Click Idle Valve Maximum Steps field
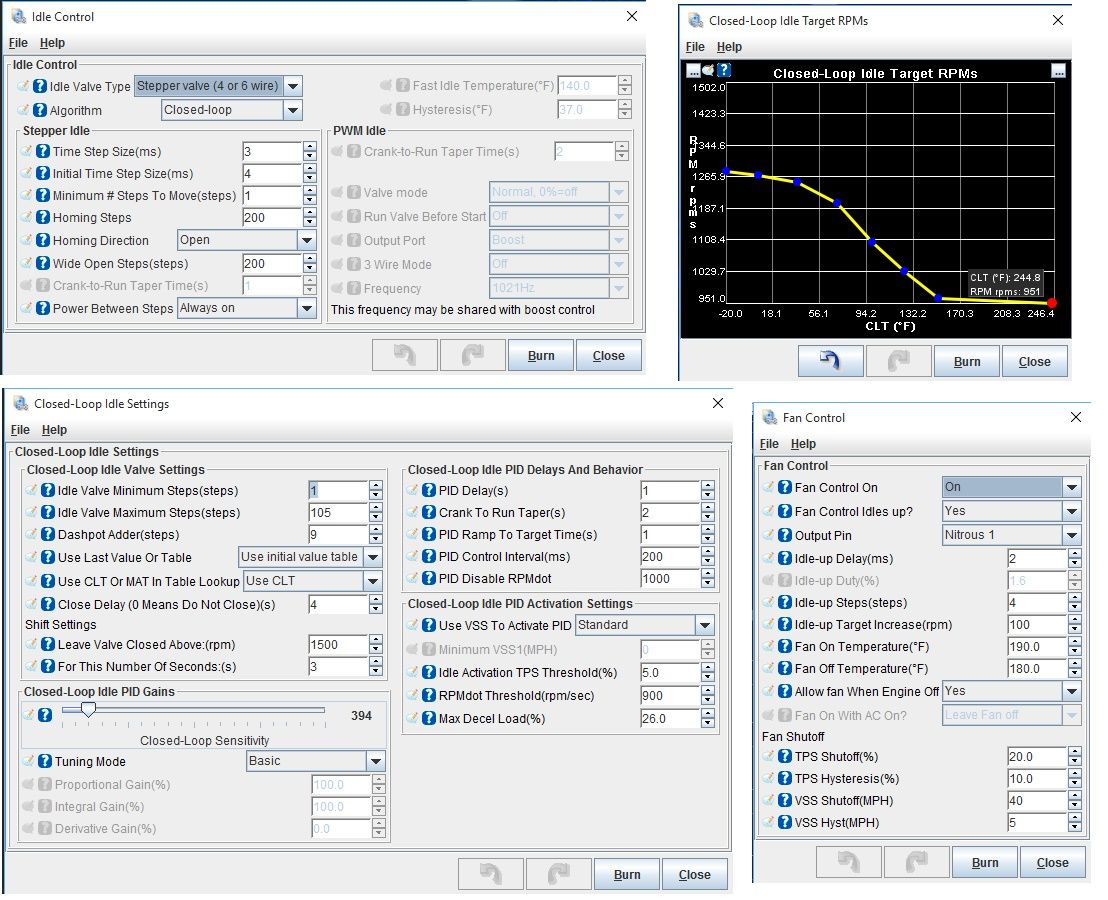The image size is (1108, 900). [338, 513]
